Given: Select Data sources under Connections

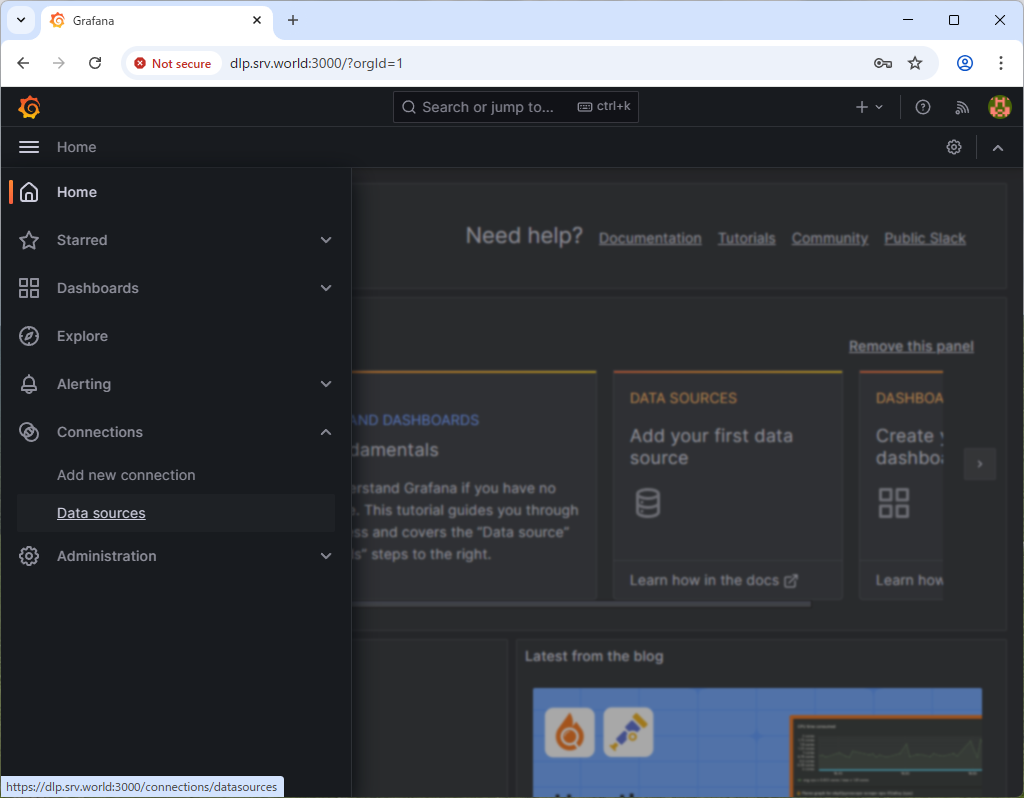Looking at the screenshot, I should (101, 513).
